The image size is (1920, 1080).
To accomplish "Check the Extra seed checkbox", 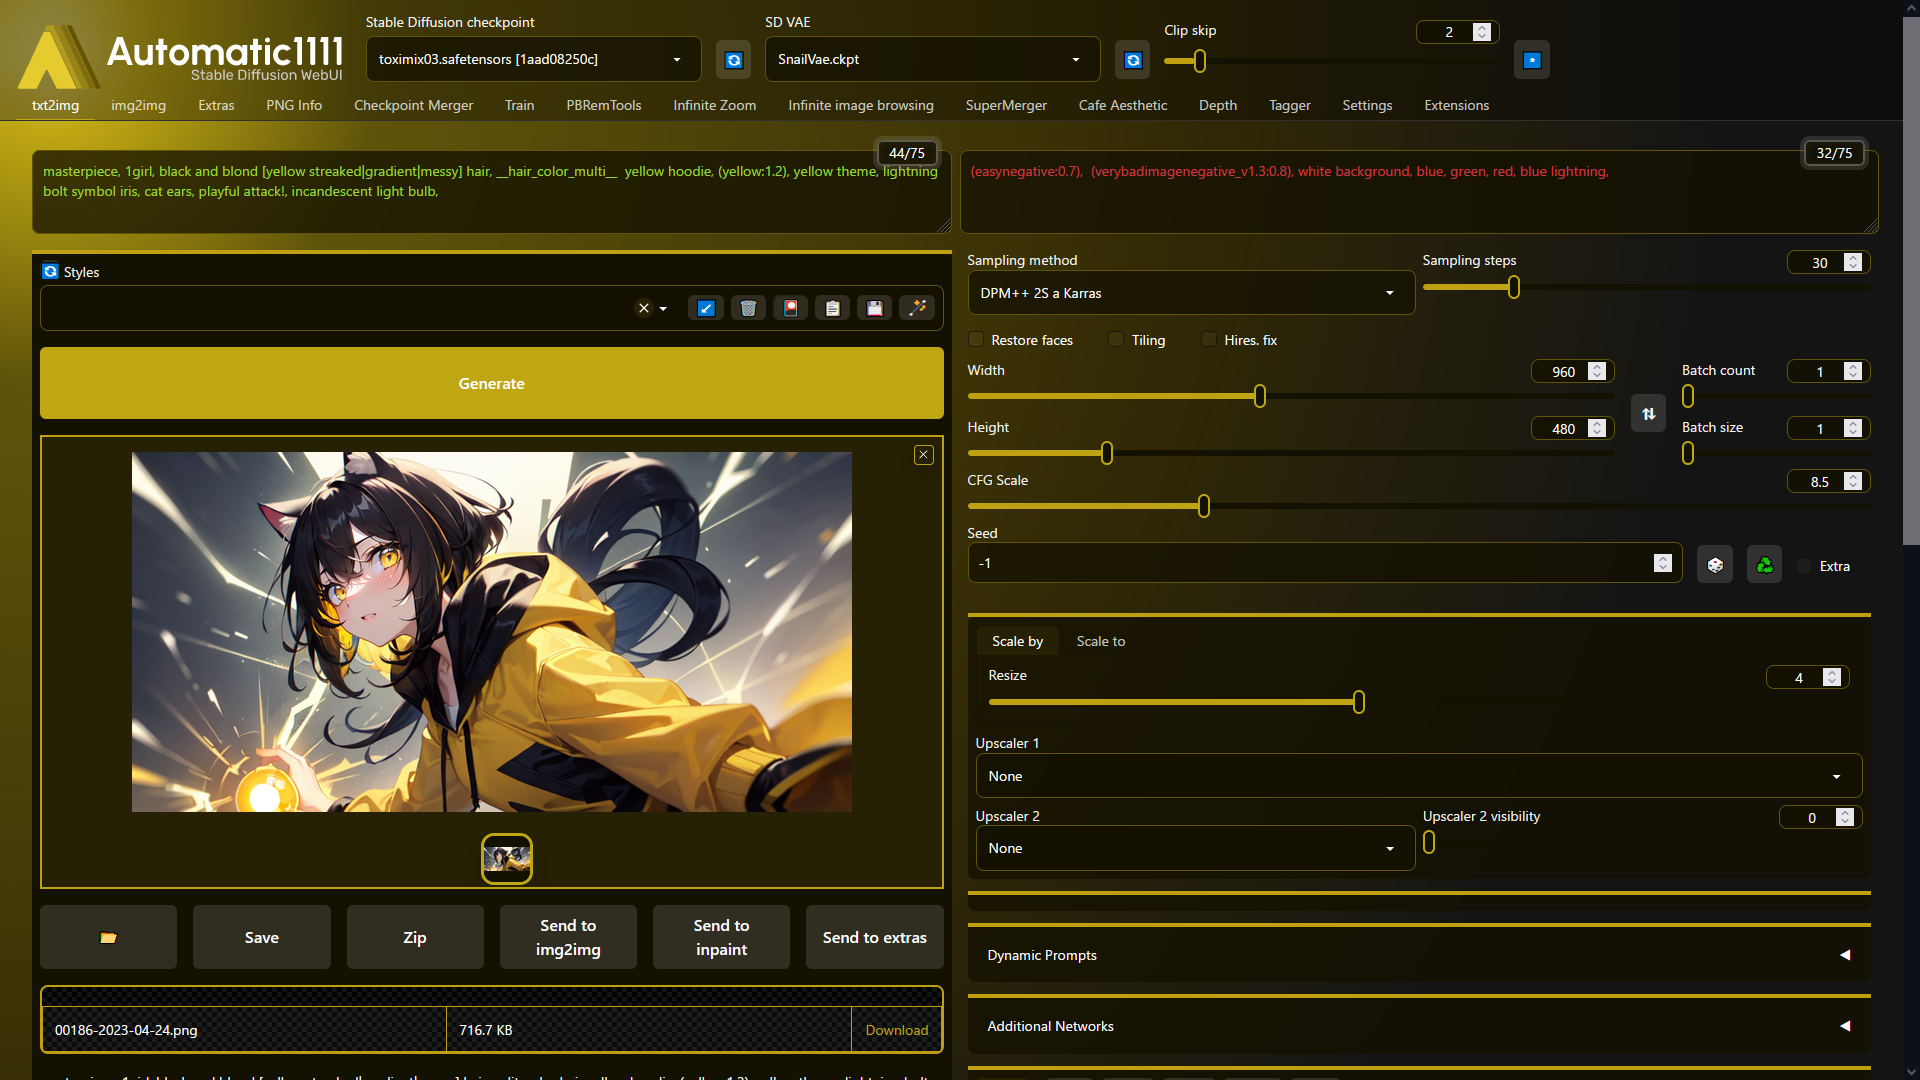I will (1805, 566).
